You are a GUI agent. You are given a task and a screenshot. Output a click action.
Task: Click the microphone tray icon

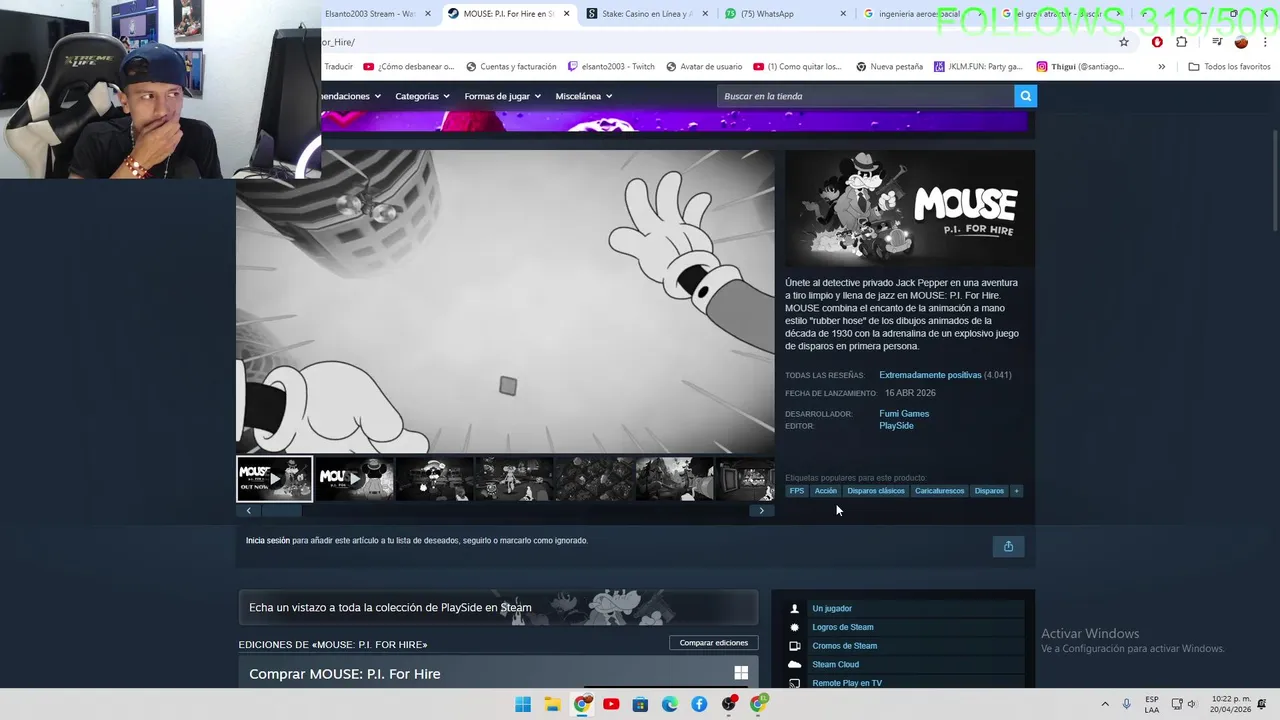1127,704
